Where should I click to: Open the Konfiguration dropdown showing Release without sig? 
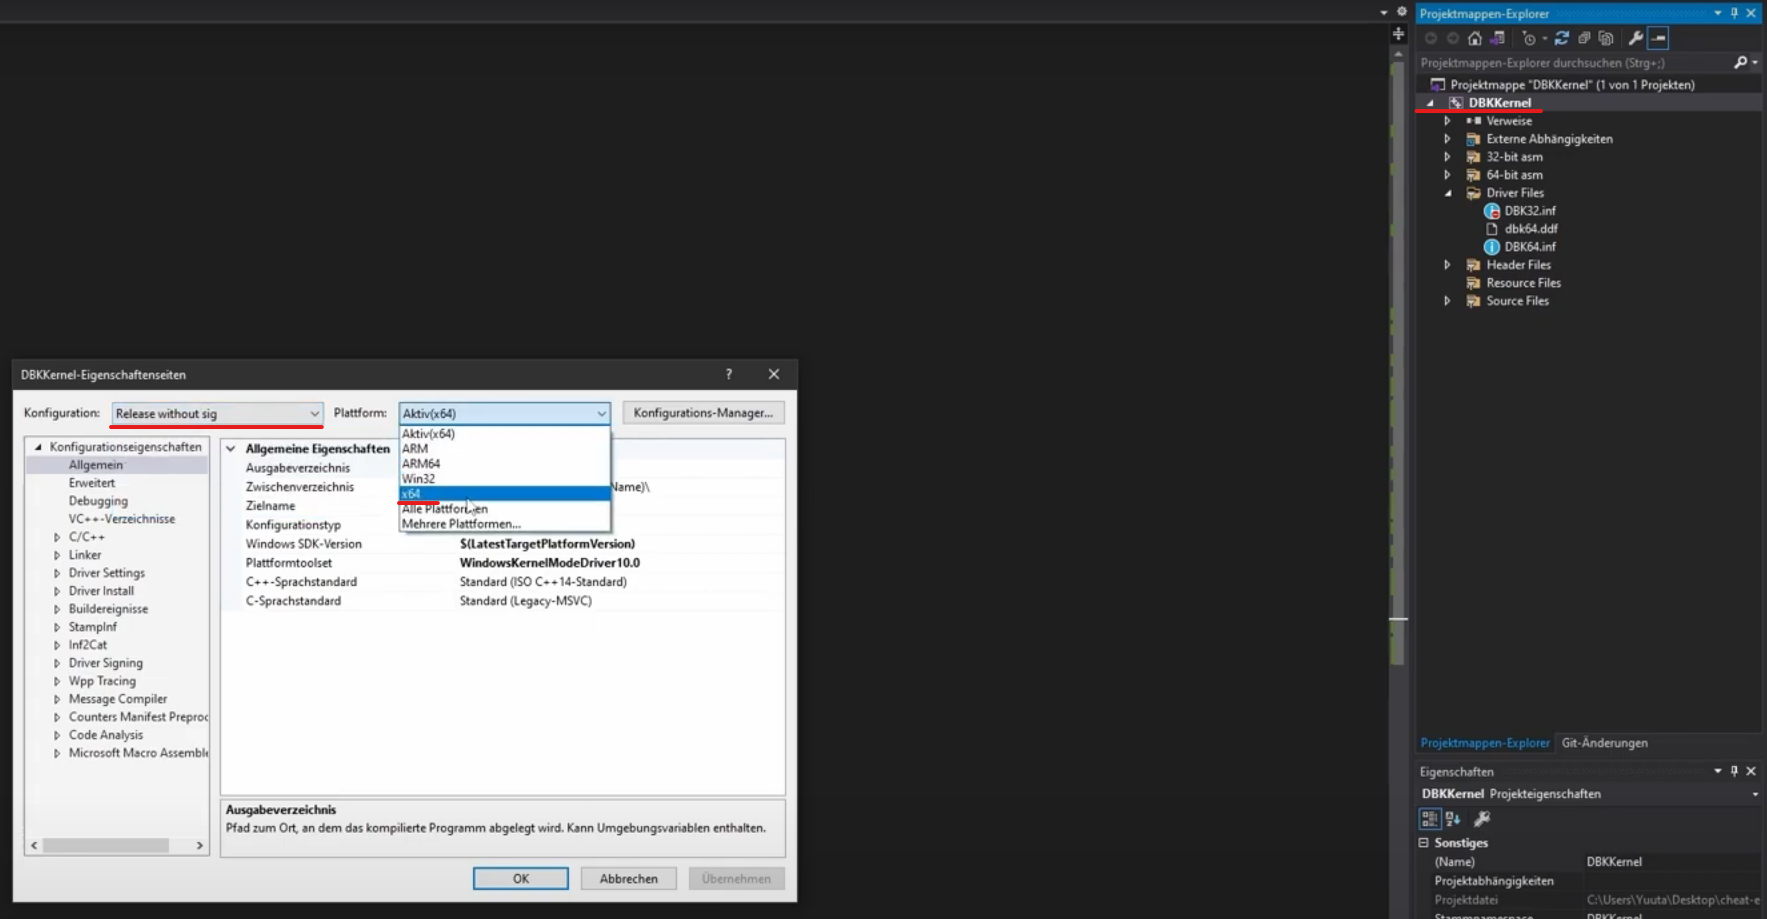pyautogui.click(x=217, y=413)
